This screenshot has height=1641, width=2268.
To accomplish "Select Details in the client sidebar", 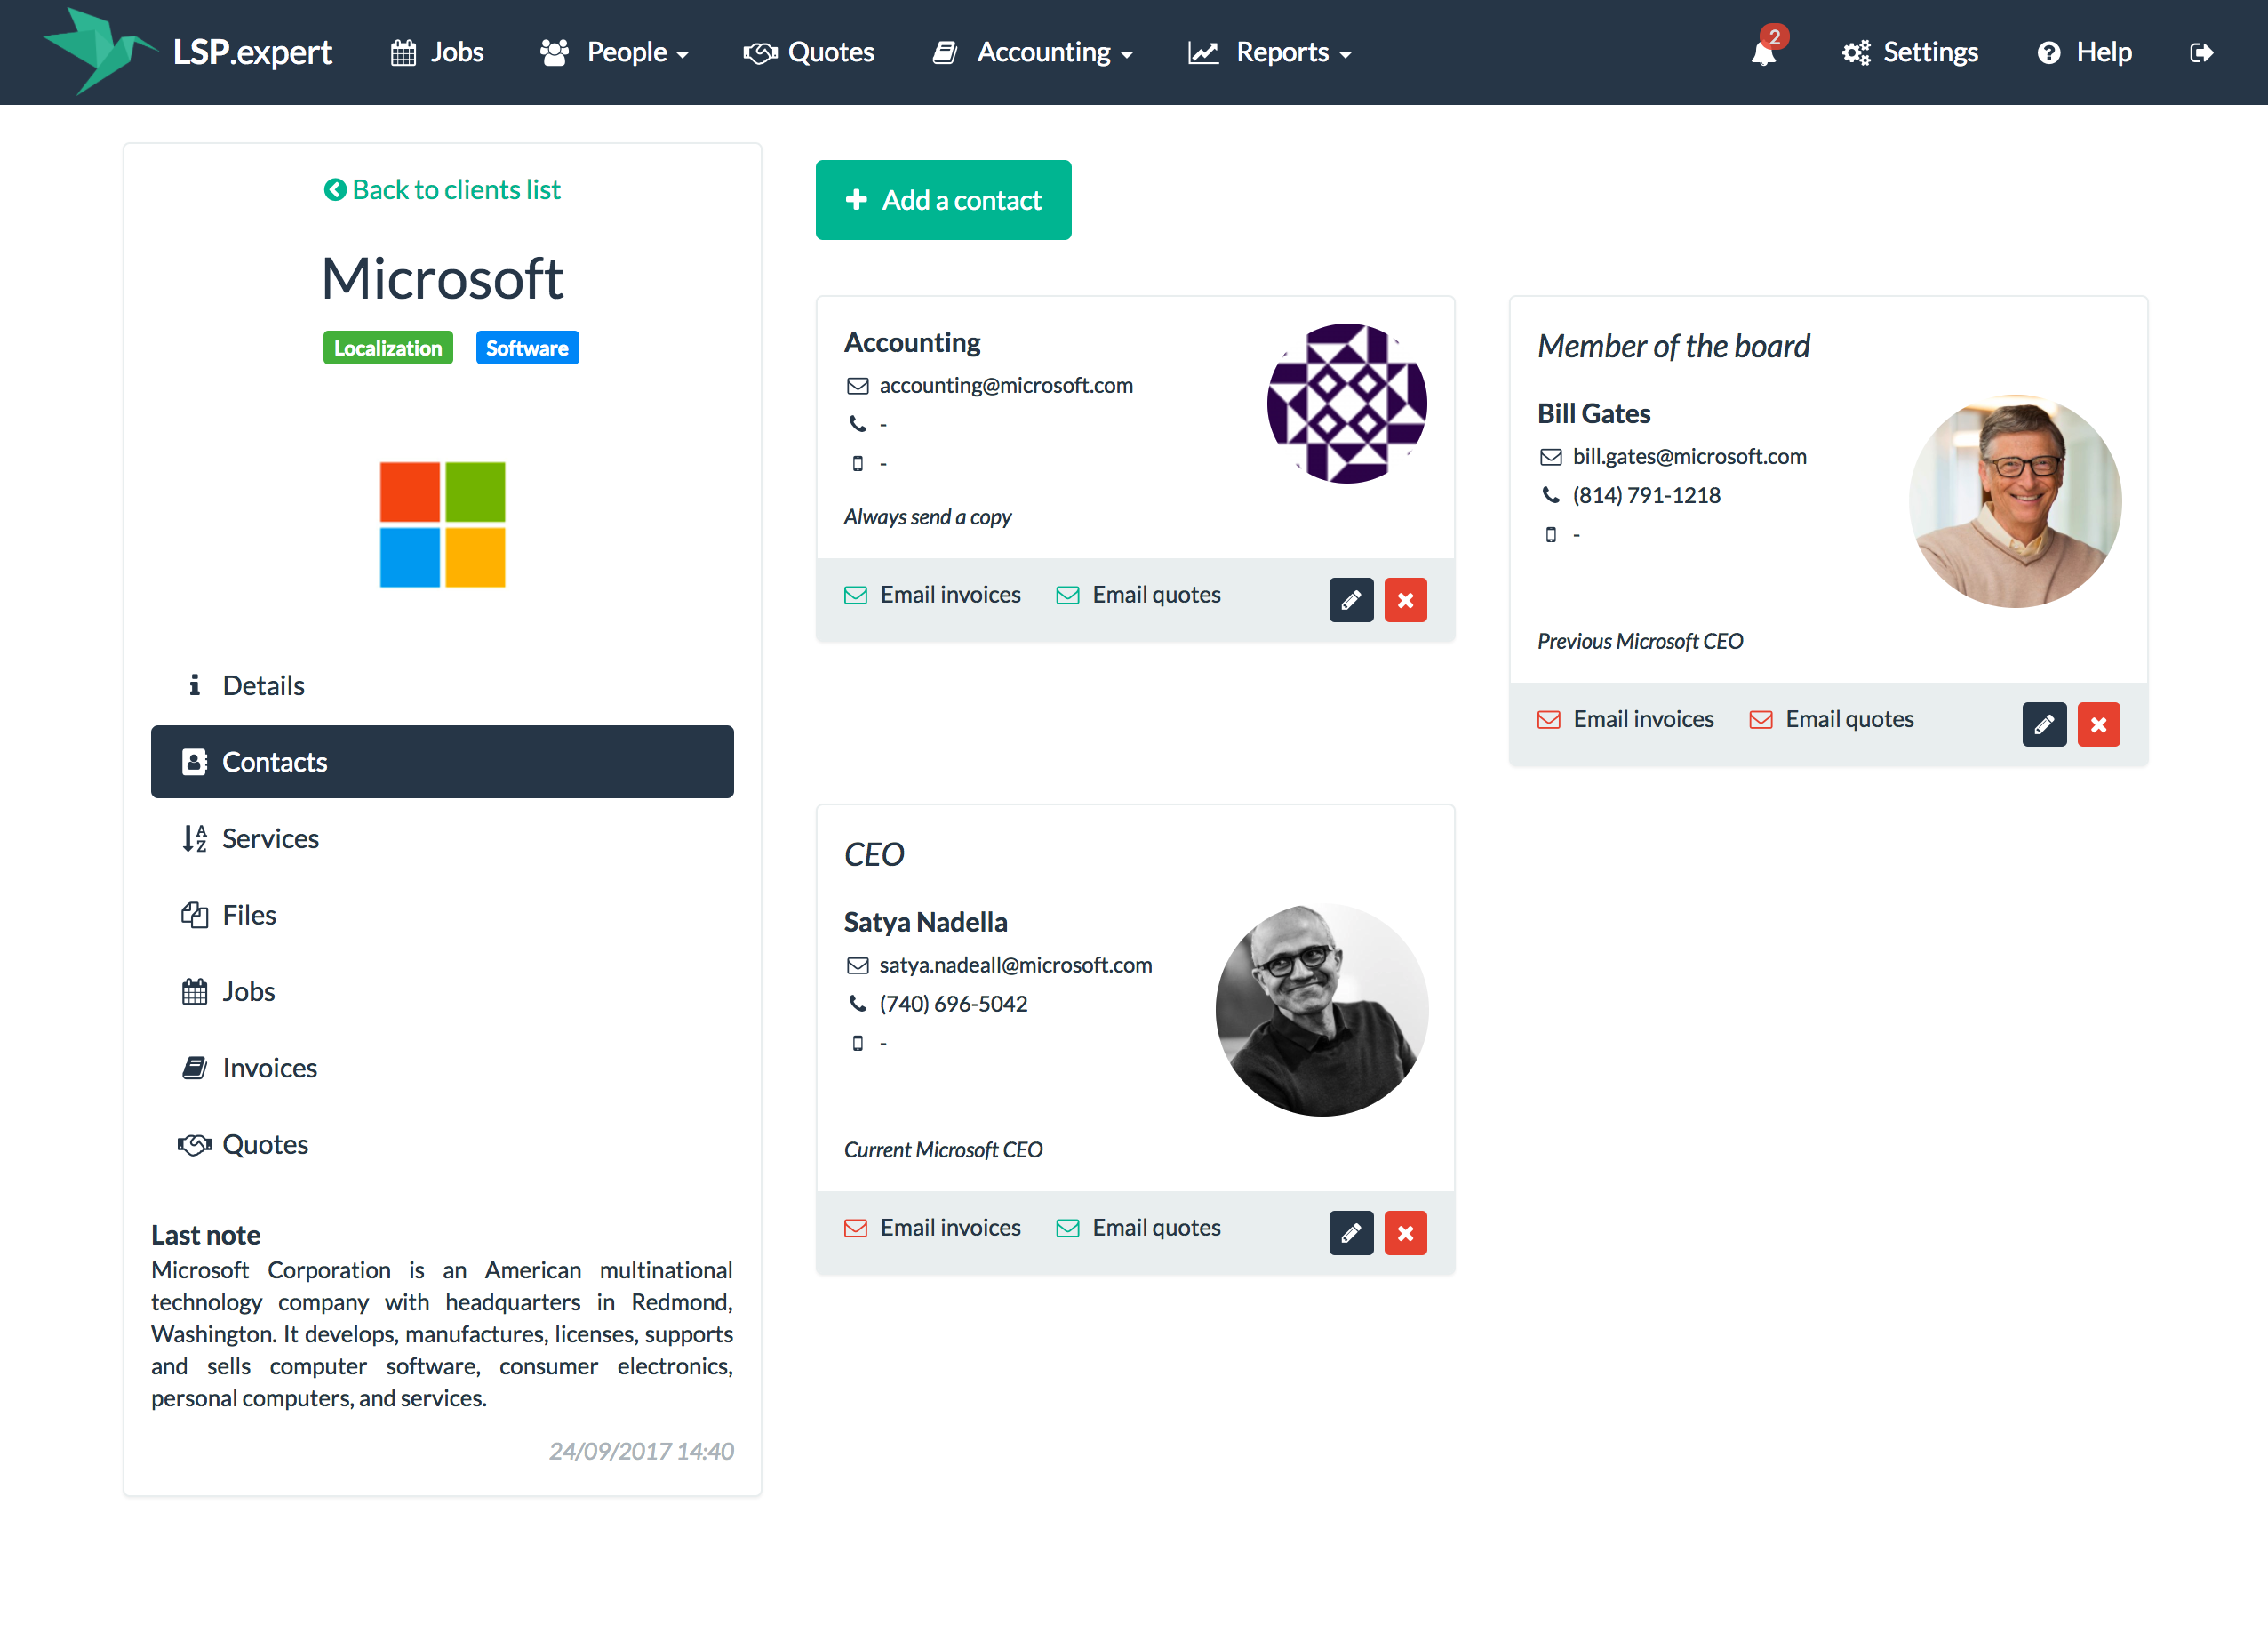I will click(x=442, y=686).
